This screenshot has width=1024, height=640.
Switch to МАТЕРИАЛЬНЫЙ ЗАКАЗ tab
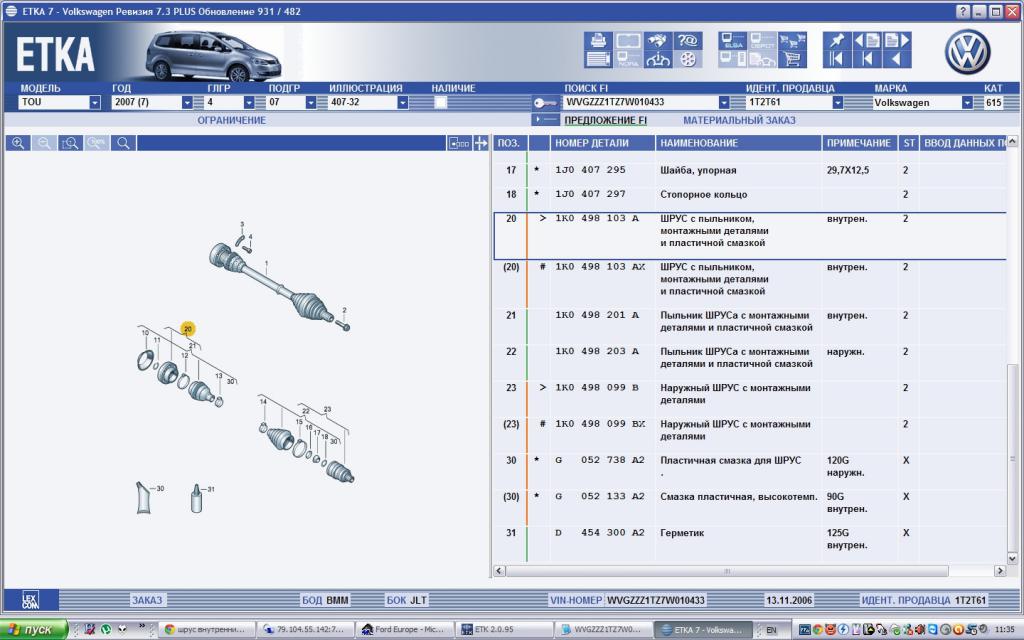739,120
